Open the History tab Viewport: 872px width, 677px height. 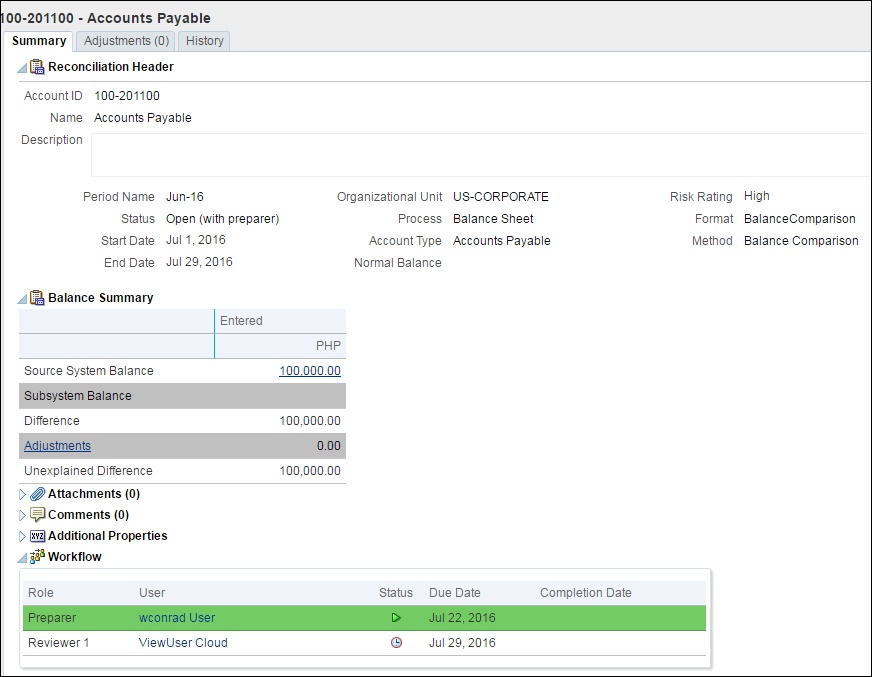[x=204, y=41]
